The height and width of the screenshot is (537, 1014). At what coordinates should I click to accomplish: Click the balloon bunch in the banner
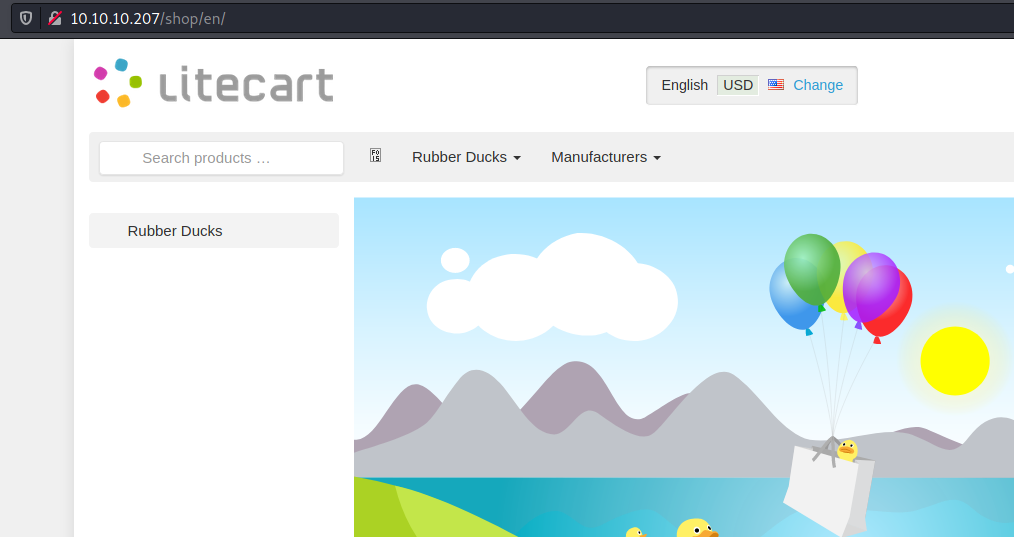click(x=841, y=288)
